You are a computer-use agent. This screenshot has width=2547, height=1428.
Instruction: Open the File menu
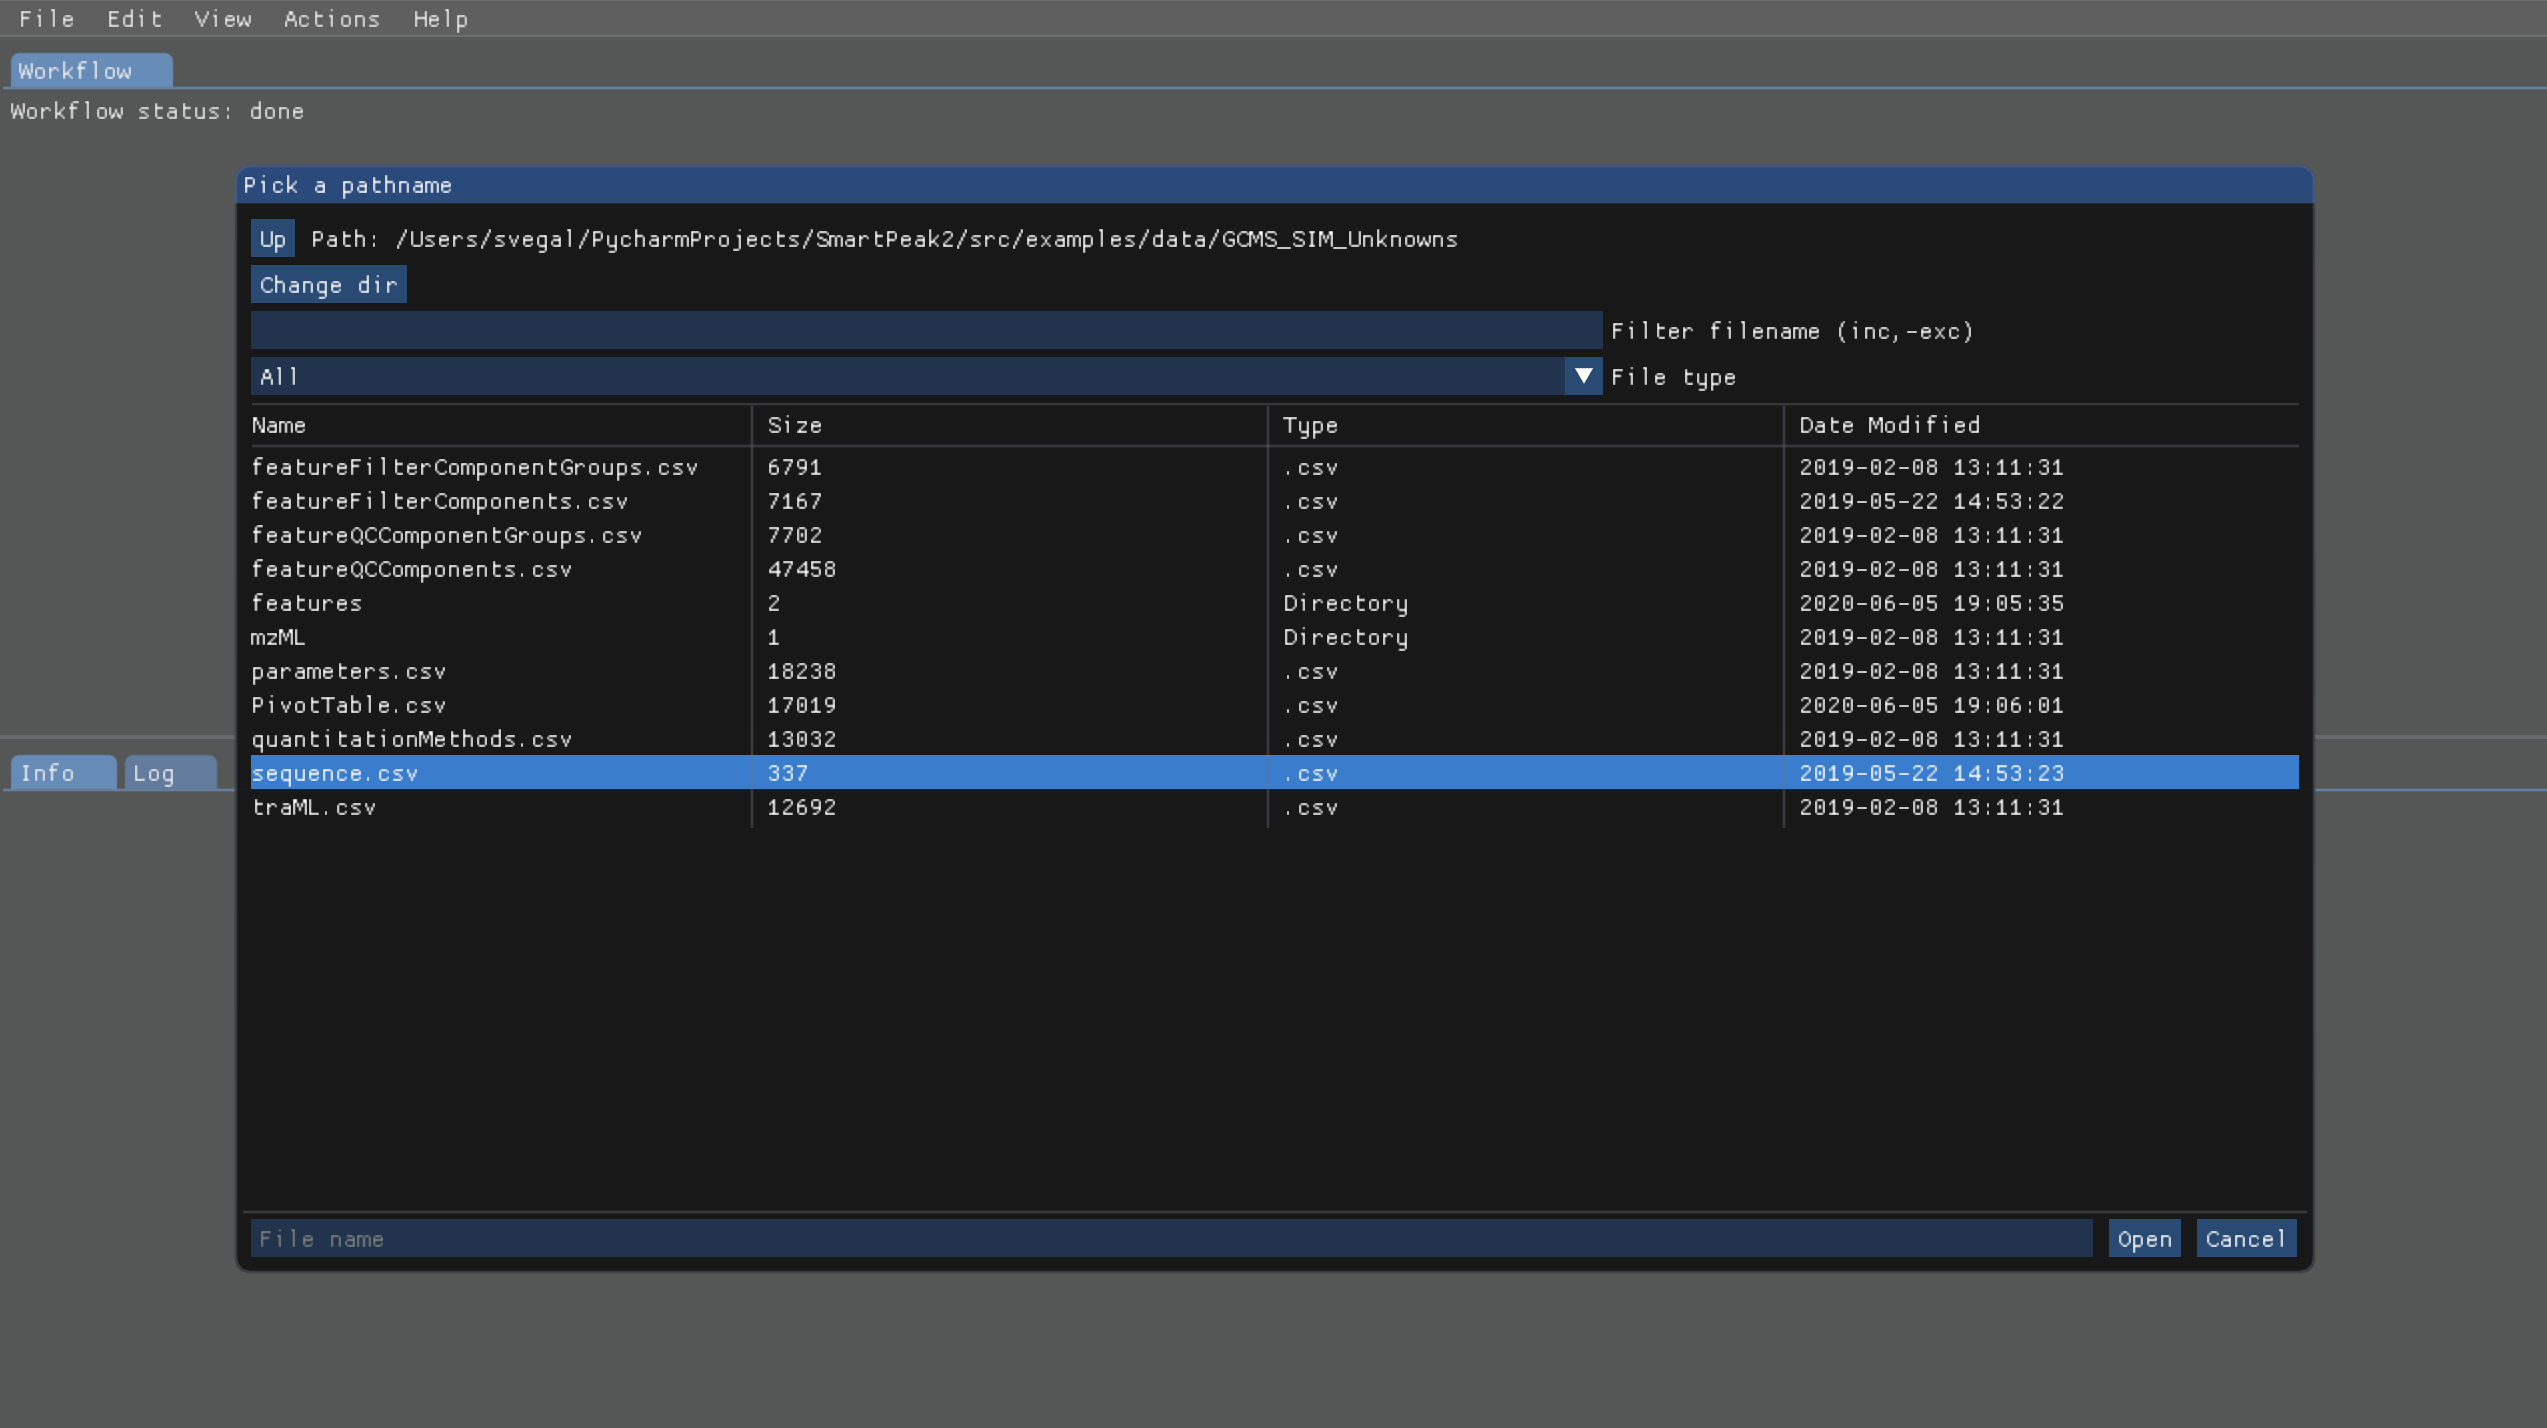46,19
